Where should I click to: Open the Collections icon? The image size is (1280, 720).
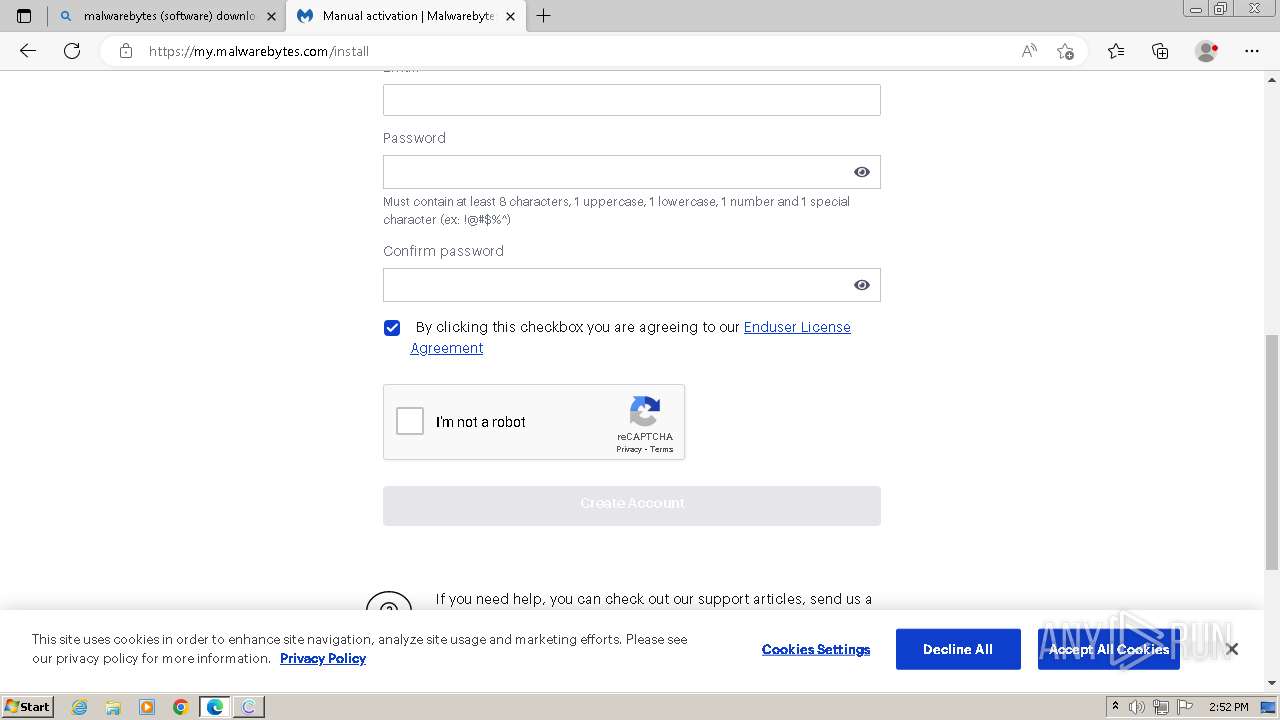(x=1160, y=51)
